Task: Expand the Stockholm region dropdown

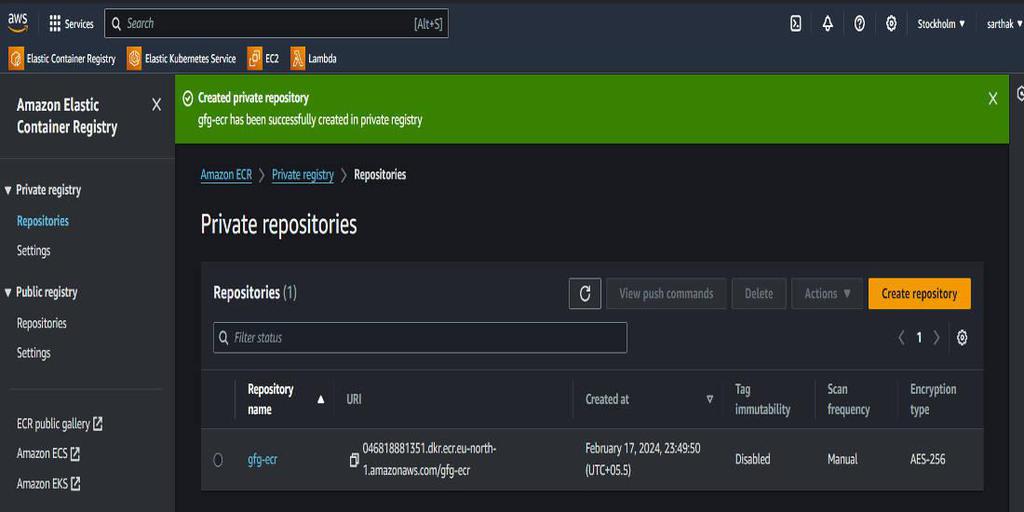Action: click(x=941, y=24)
